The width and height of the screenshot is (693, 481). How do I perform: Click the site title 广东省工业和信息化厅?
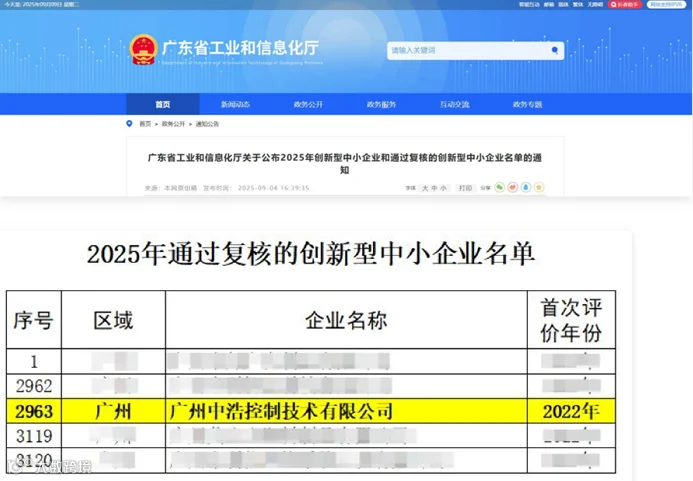point(240,48)
